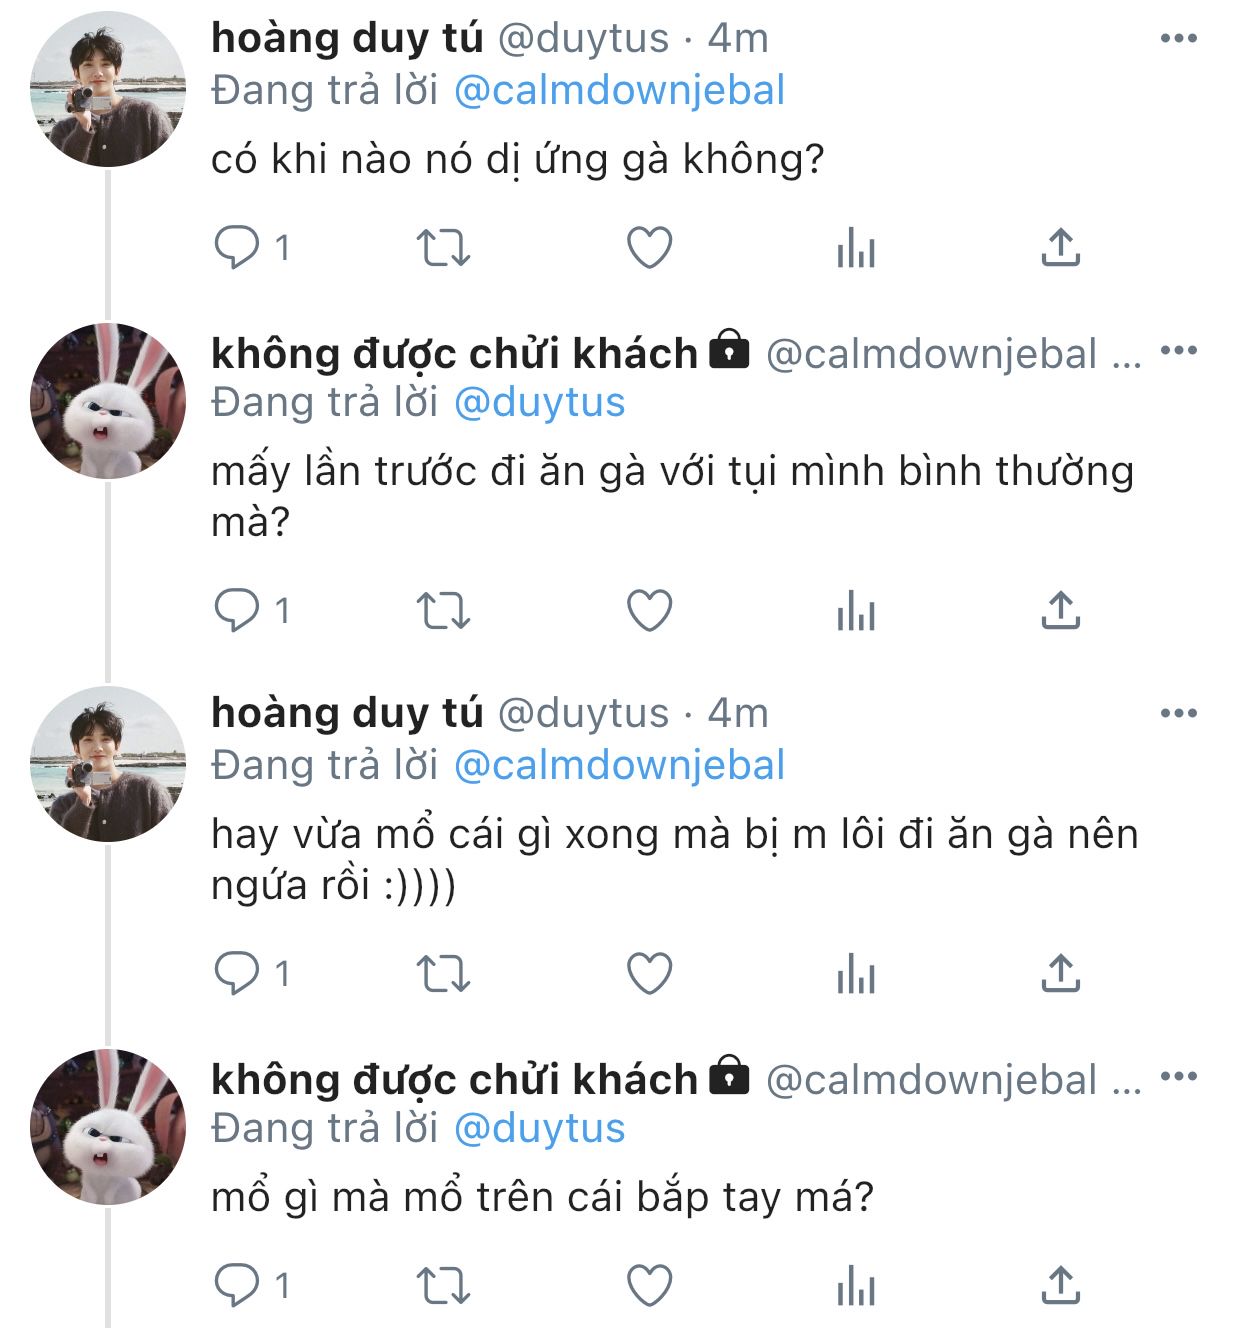
Task: Retweet the "hay vừa mổ cái gì xong" tweet
Action: pyautogui.click(x=442, y=973)
